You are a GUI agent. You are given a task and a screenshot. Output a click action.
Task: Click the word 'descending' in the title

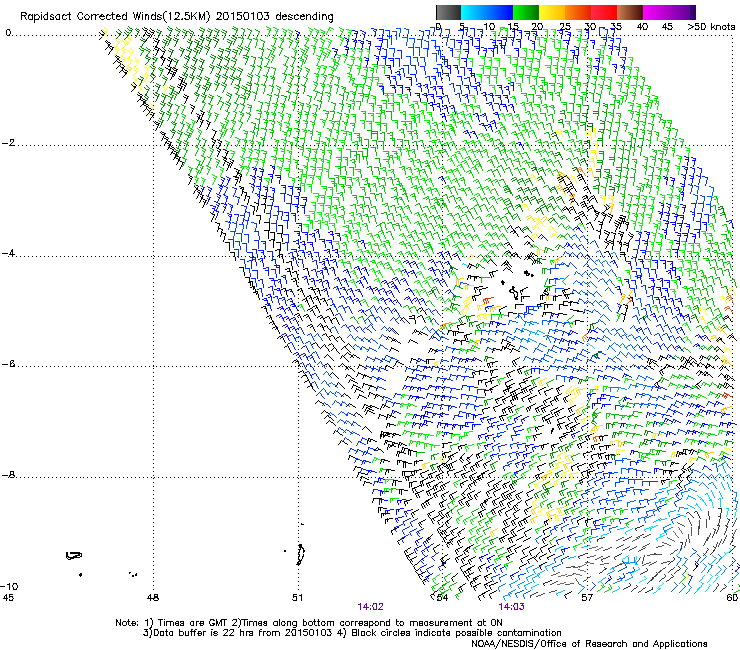(x=304, y=17)
